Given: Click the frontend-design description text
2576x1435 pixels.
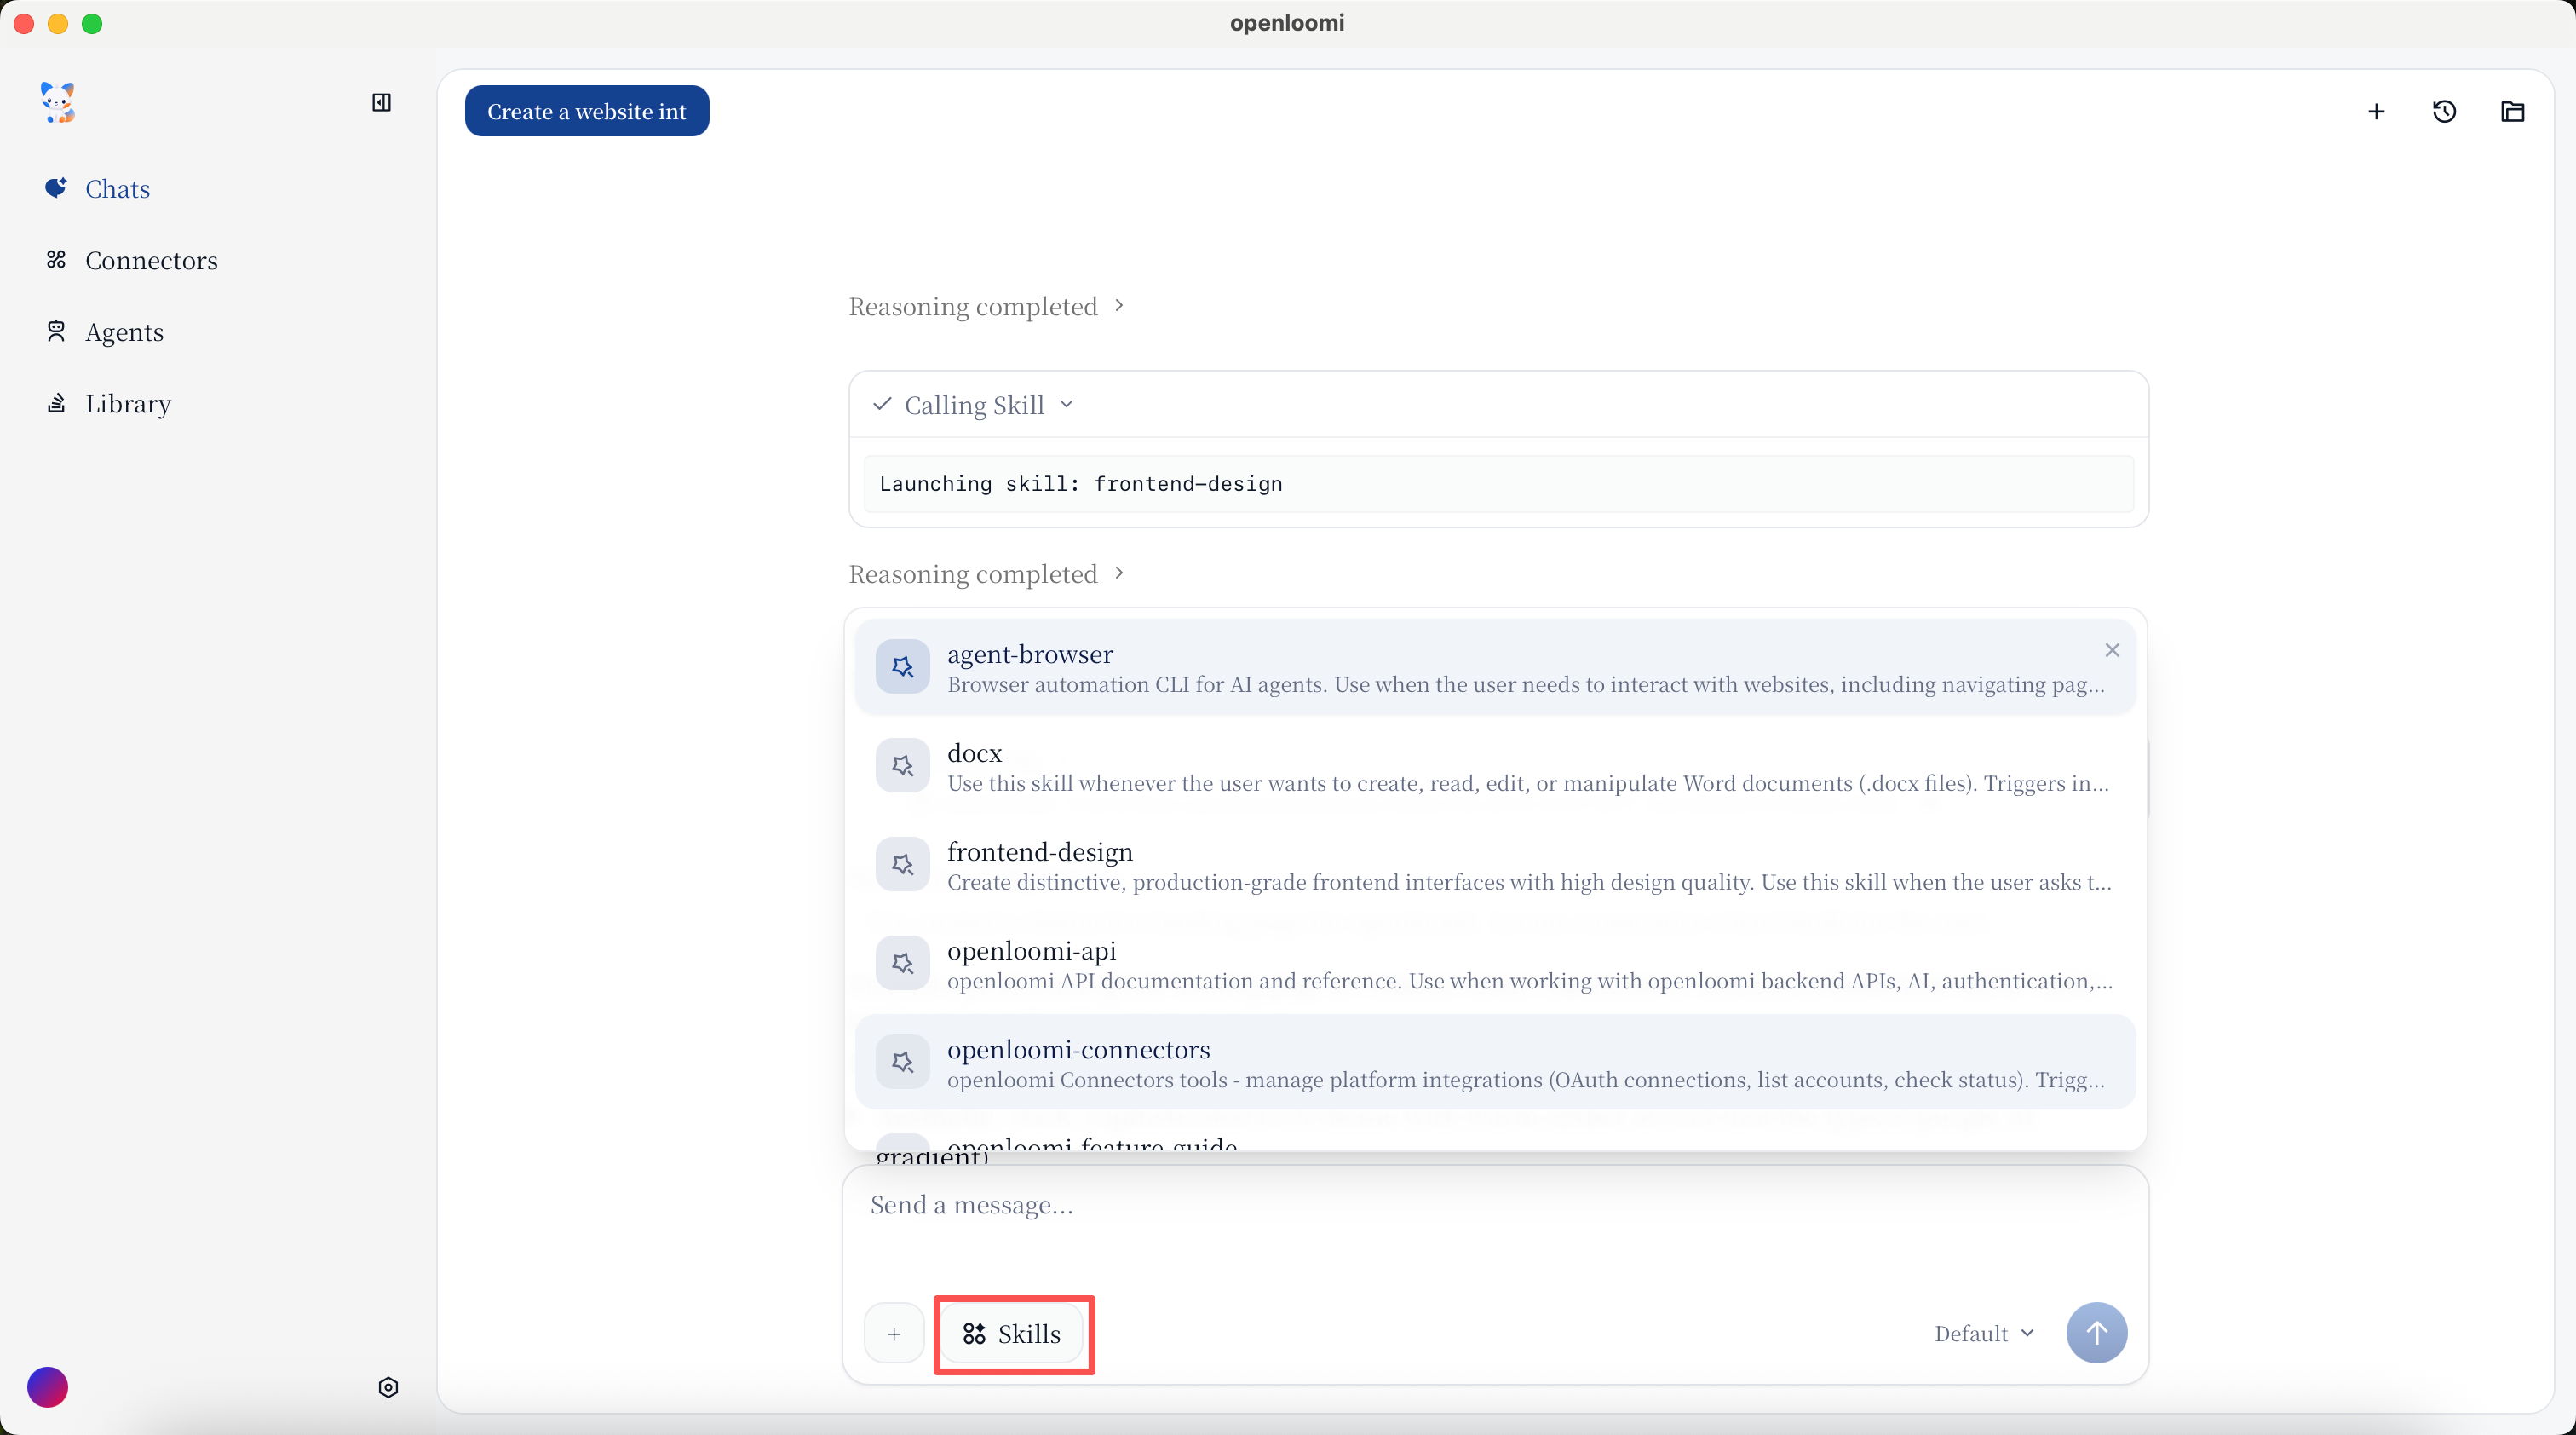Looking at the screenshot, I should (x=1529, y=883).
